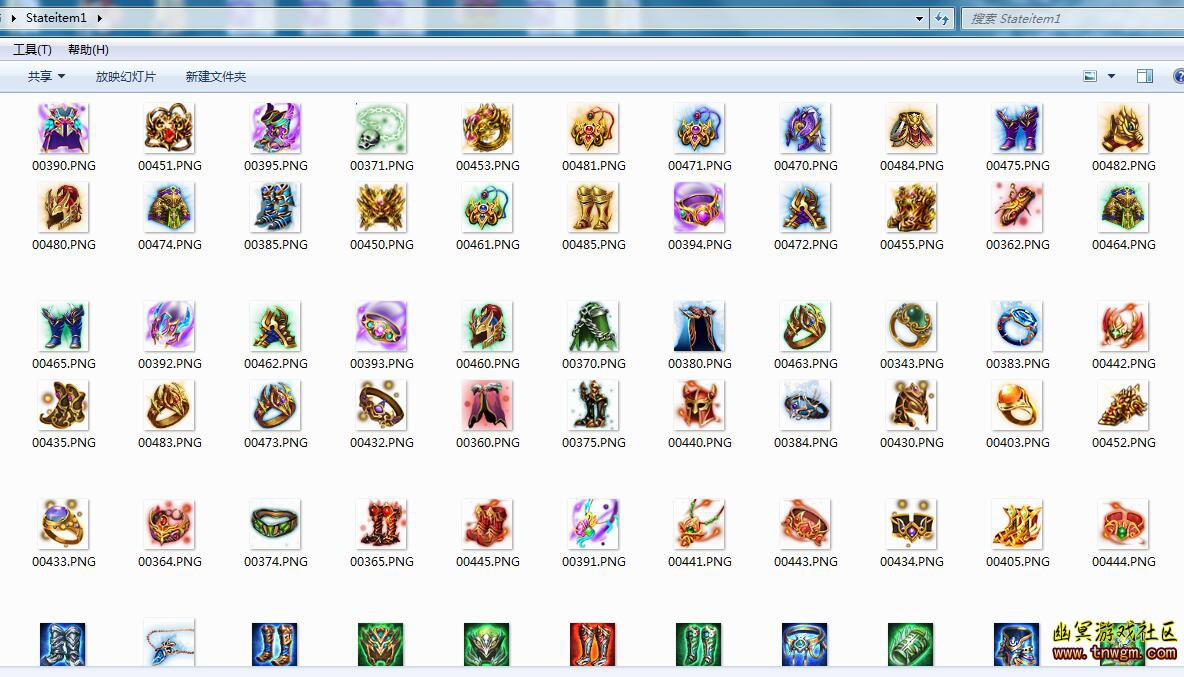The height and width of the screenshot is (677, 1184).
Task: Select the 00470.PNG purple helmet icon
Action: (806, 128)
